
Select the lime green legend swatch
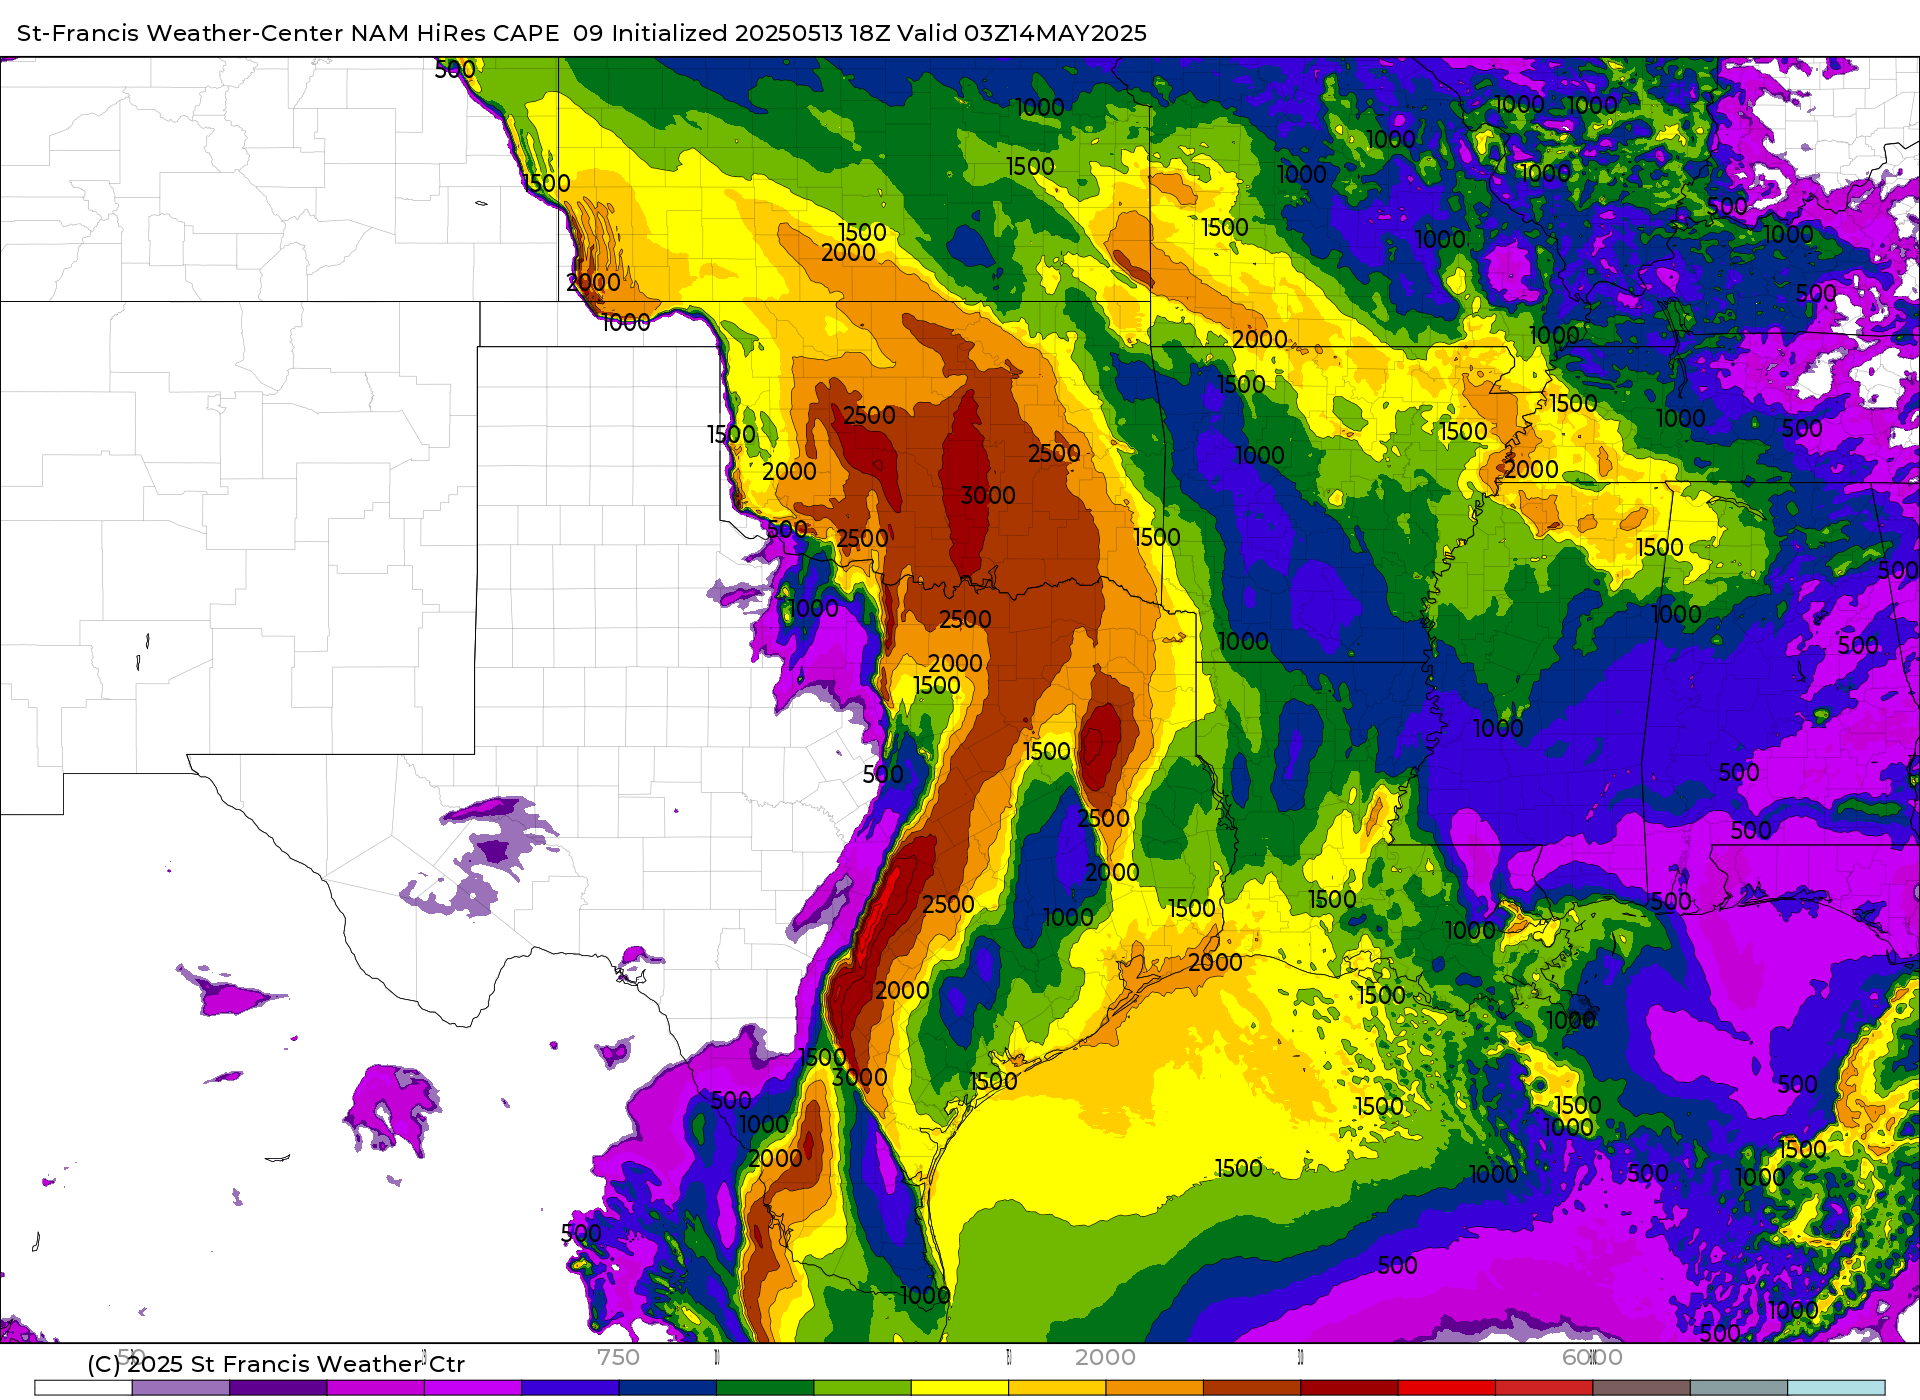(862, 1387)
